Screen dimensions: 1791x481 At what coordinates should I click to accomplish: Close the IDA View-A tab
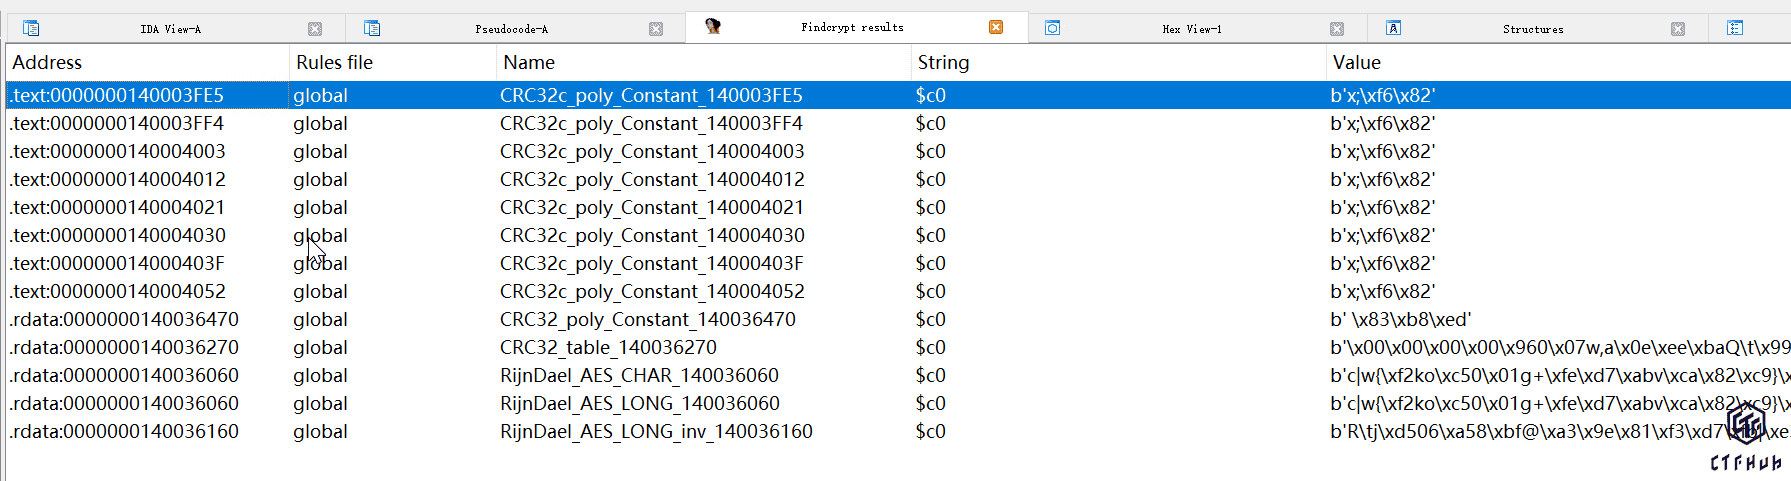click(x=315, y=29)
